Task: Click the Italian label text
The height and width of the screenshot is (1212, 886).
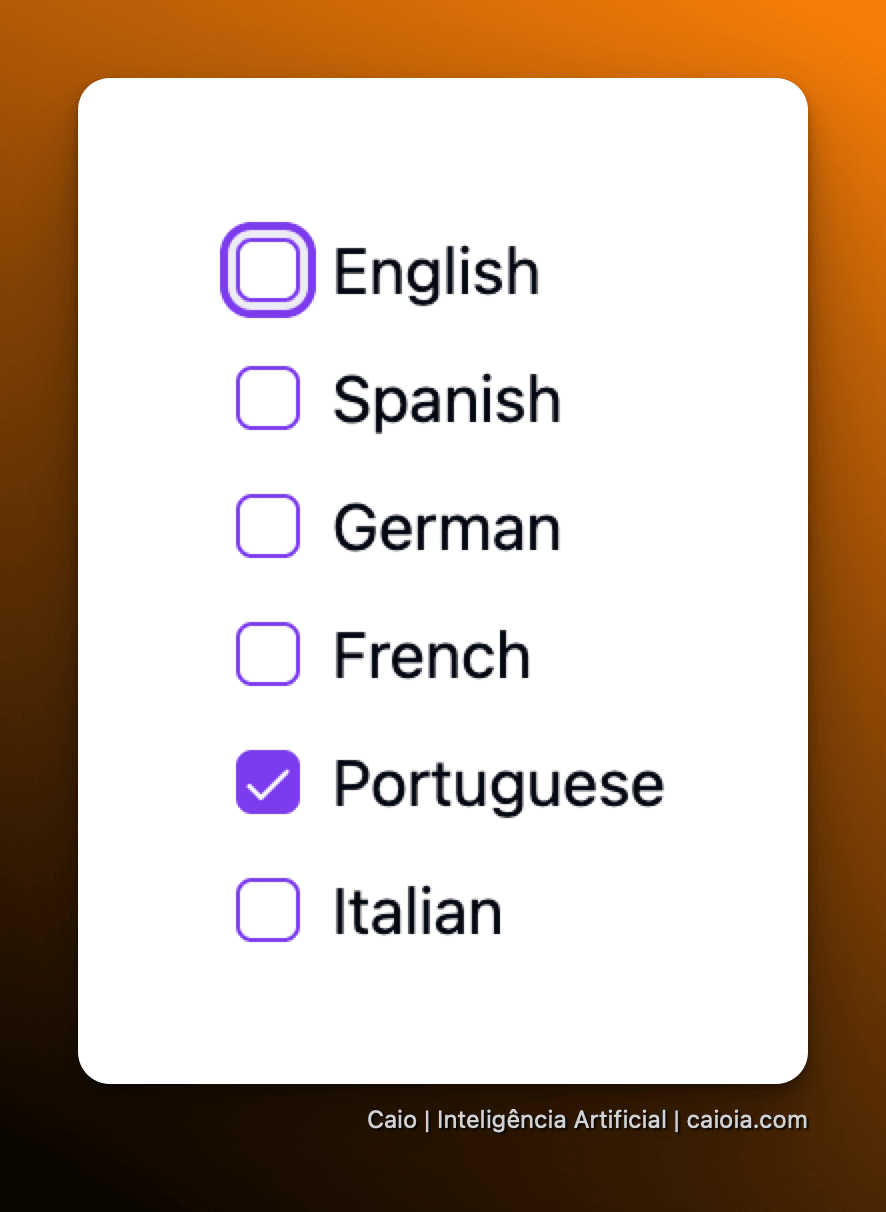Action: 418,911
